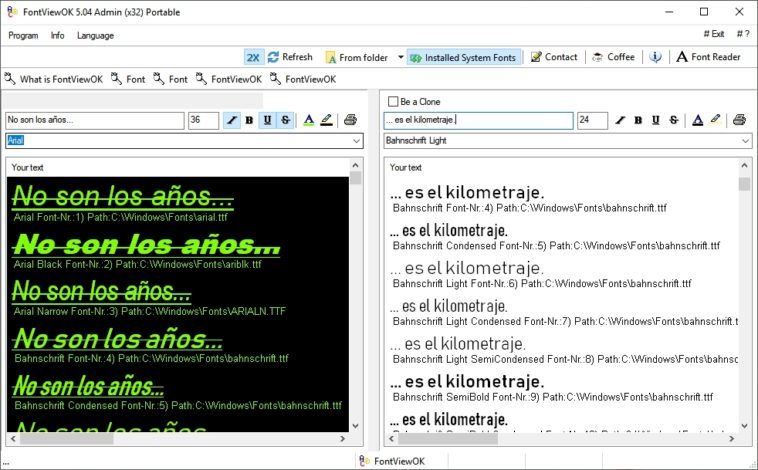Toggle strikethrough in the left panel
This screenshot has width=758, height=470.
point(286,120)
